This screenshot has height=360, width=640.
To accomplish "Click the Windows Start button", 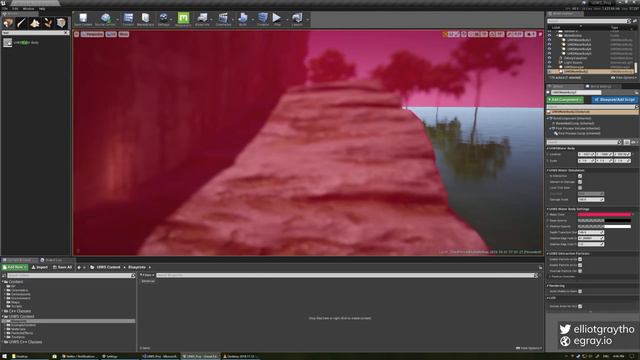I will [4, 356].
